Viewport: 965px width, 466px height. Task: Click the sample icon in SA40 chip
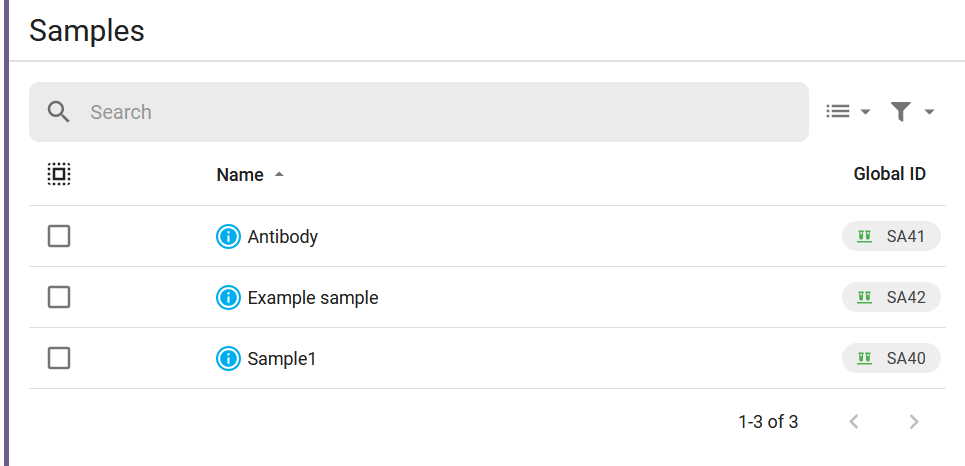pyautogui.click(x=865, y=358)
